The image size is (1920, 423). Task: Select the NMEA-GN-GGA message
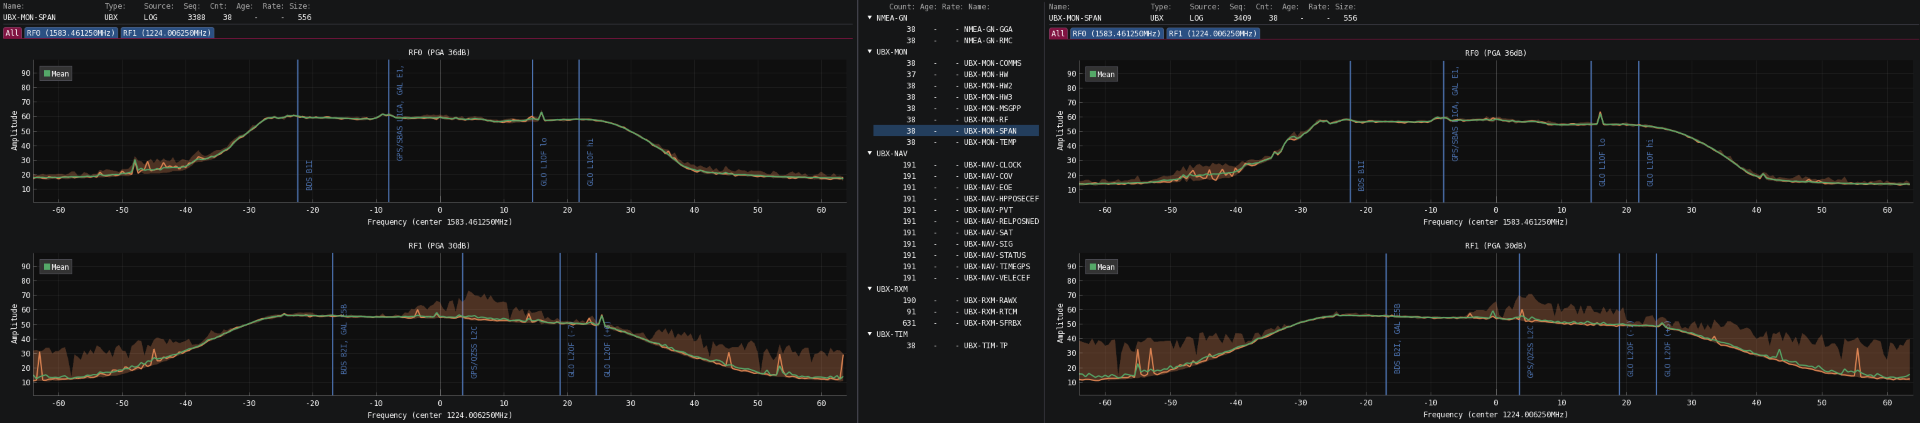click(987, 30)
